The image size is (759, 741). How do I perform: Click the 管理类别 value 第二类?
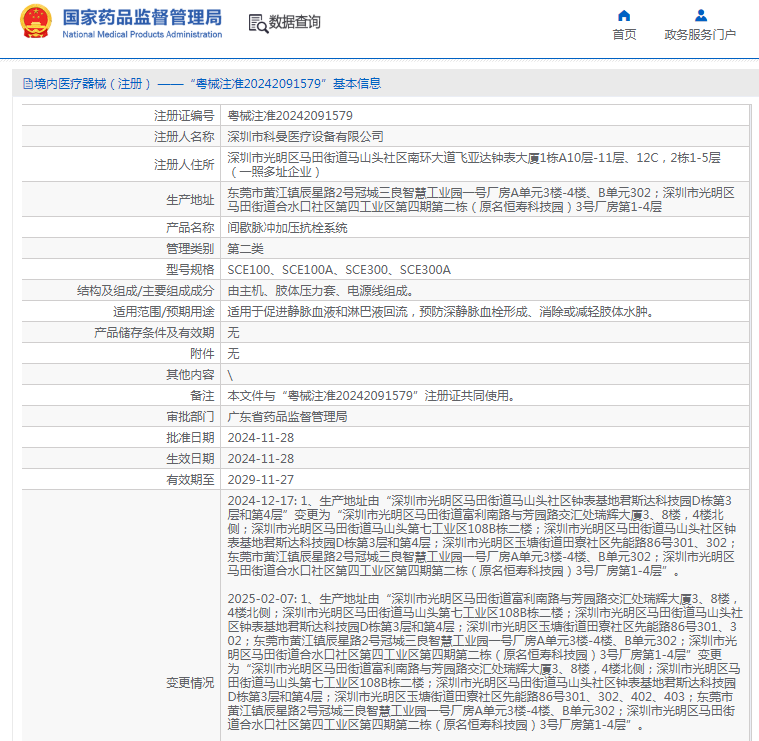245,249
